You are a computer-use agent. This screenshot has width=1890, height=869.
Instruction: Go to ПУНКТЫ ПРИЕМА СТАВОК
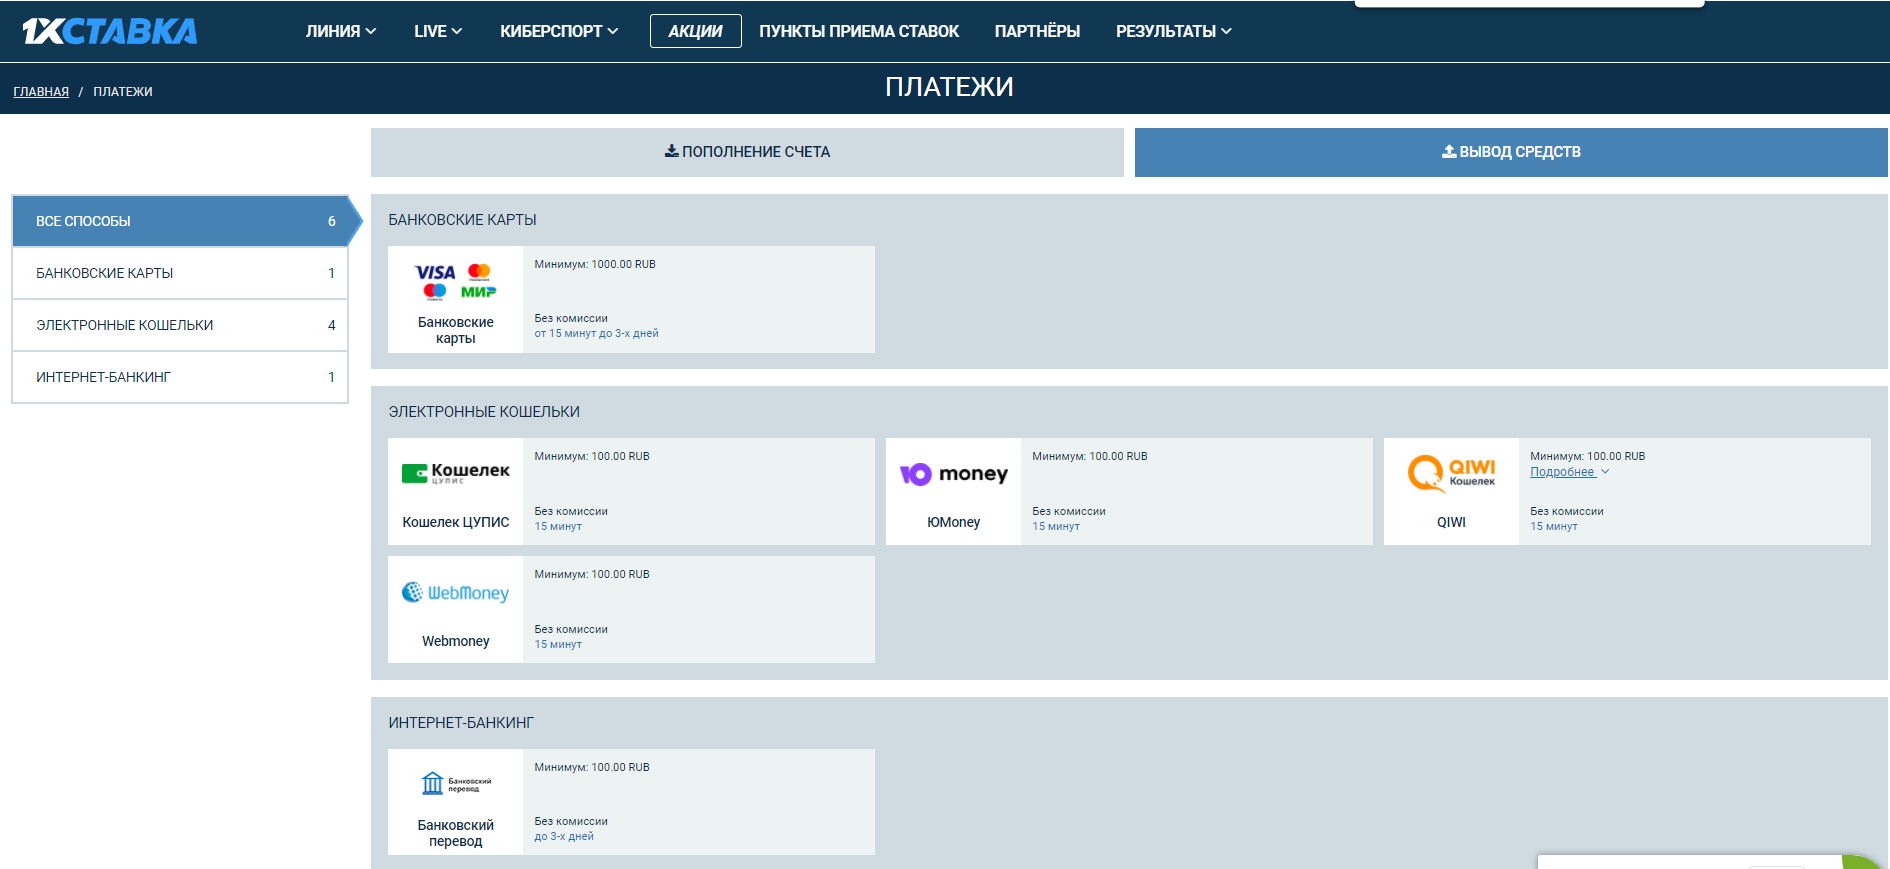(859, 31)
